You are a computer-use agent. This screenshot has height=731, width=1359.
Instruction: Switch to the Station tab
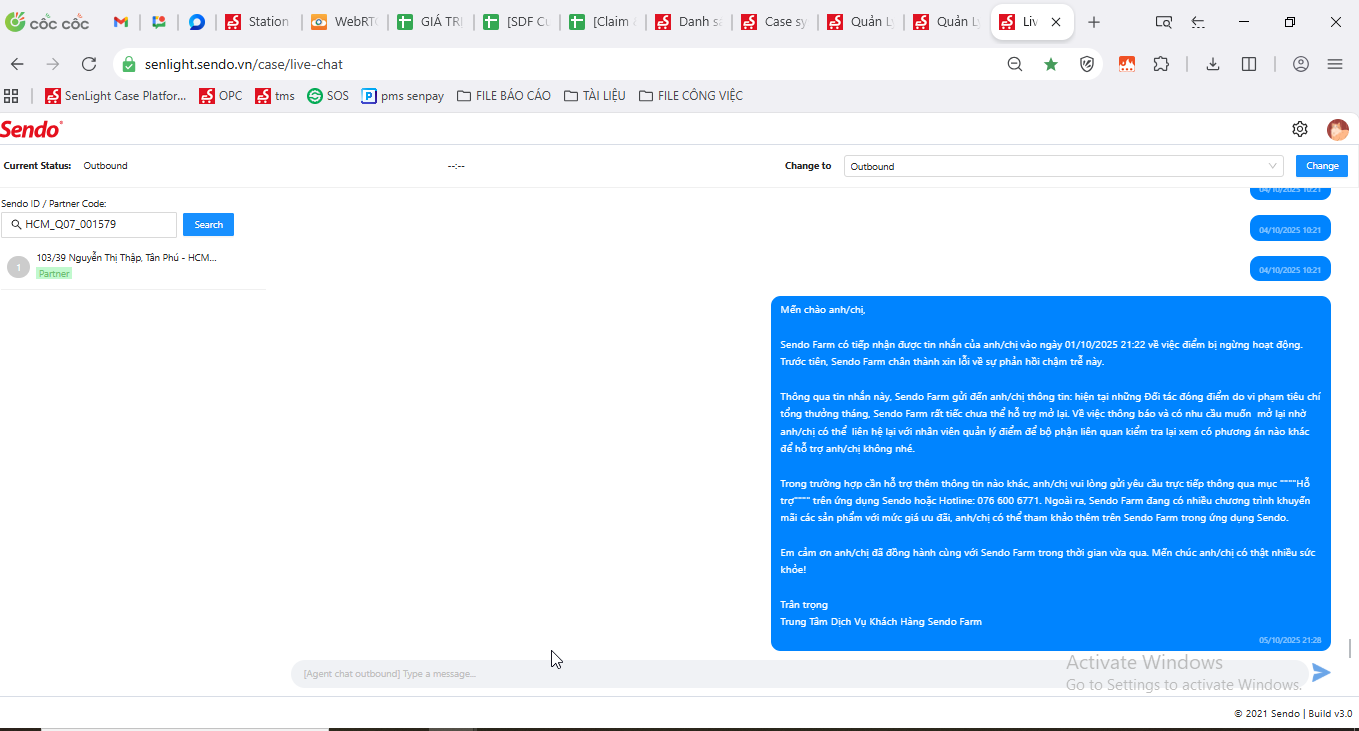click(258, 22)
